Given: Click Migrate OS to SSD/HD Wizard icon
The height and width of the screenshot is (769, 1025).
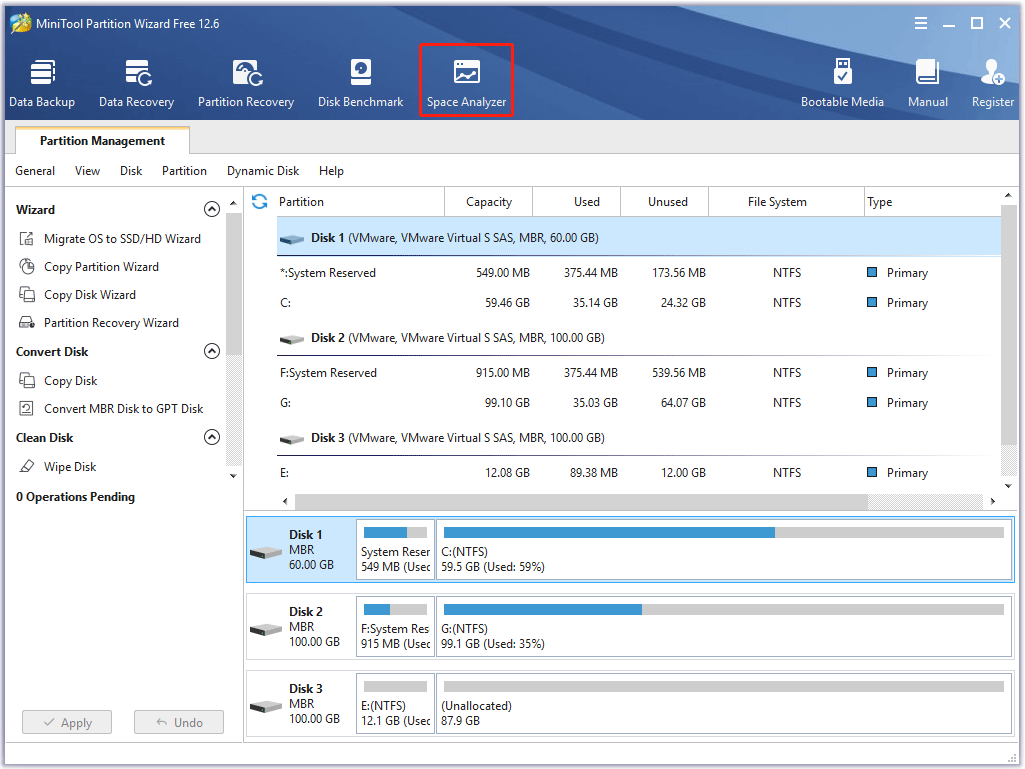Looking at the screenshot, I should [27, 239].
